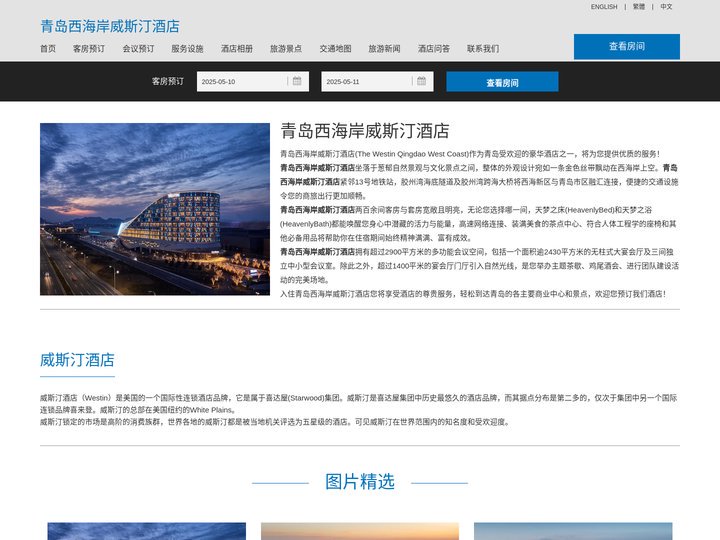Click the 客房预订 label in the dark bar
720x540 pixels.
coord(168,81)
